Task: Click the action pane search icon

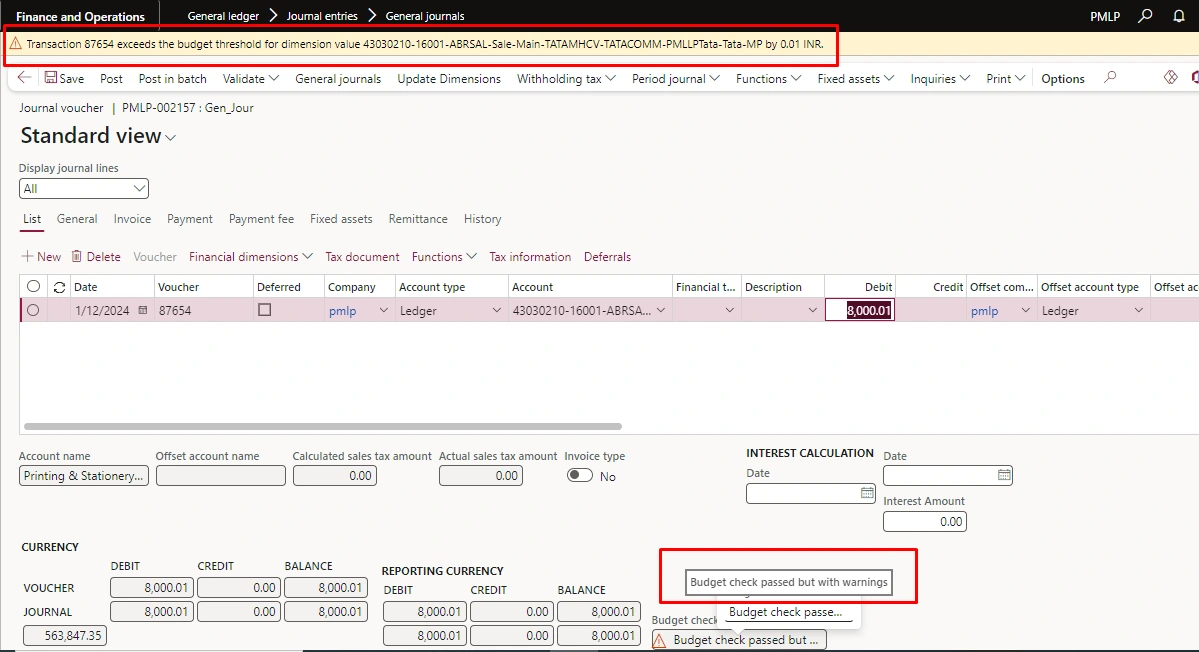Action: pos(1110,77)
